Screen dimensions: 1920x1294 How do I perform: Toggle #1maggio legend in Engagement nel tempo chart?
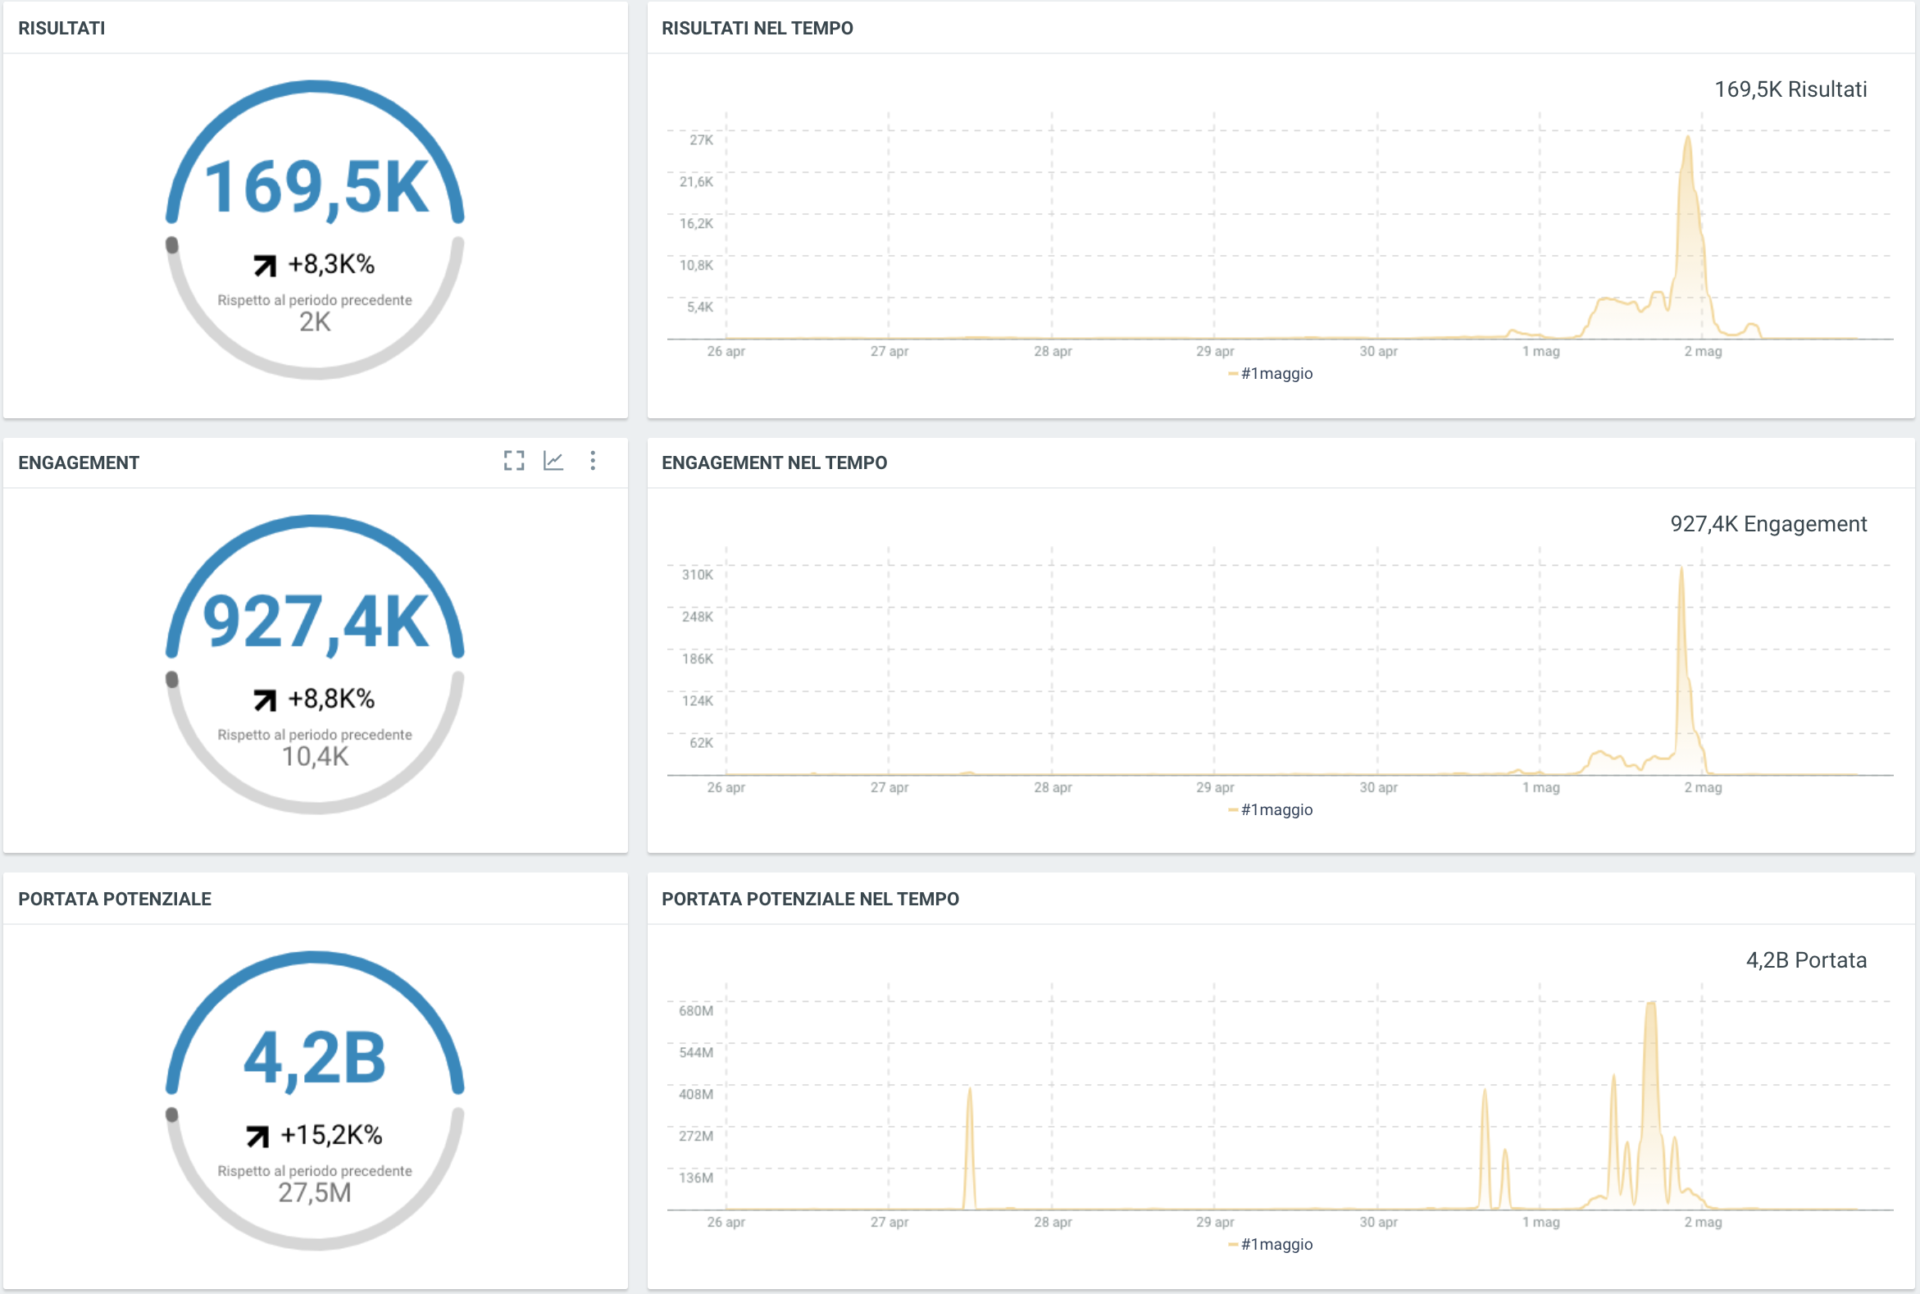click(1270, 809)
